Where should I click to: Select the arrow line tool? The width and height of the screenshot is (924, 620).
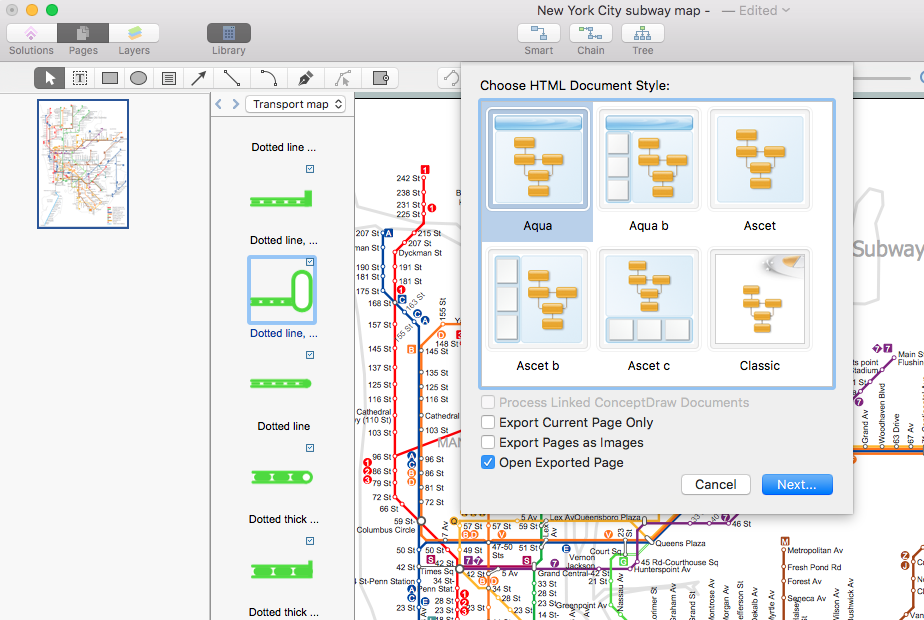199,78
